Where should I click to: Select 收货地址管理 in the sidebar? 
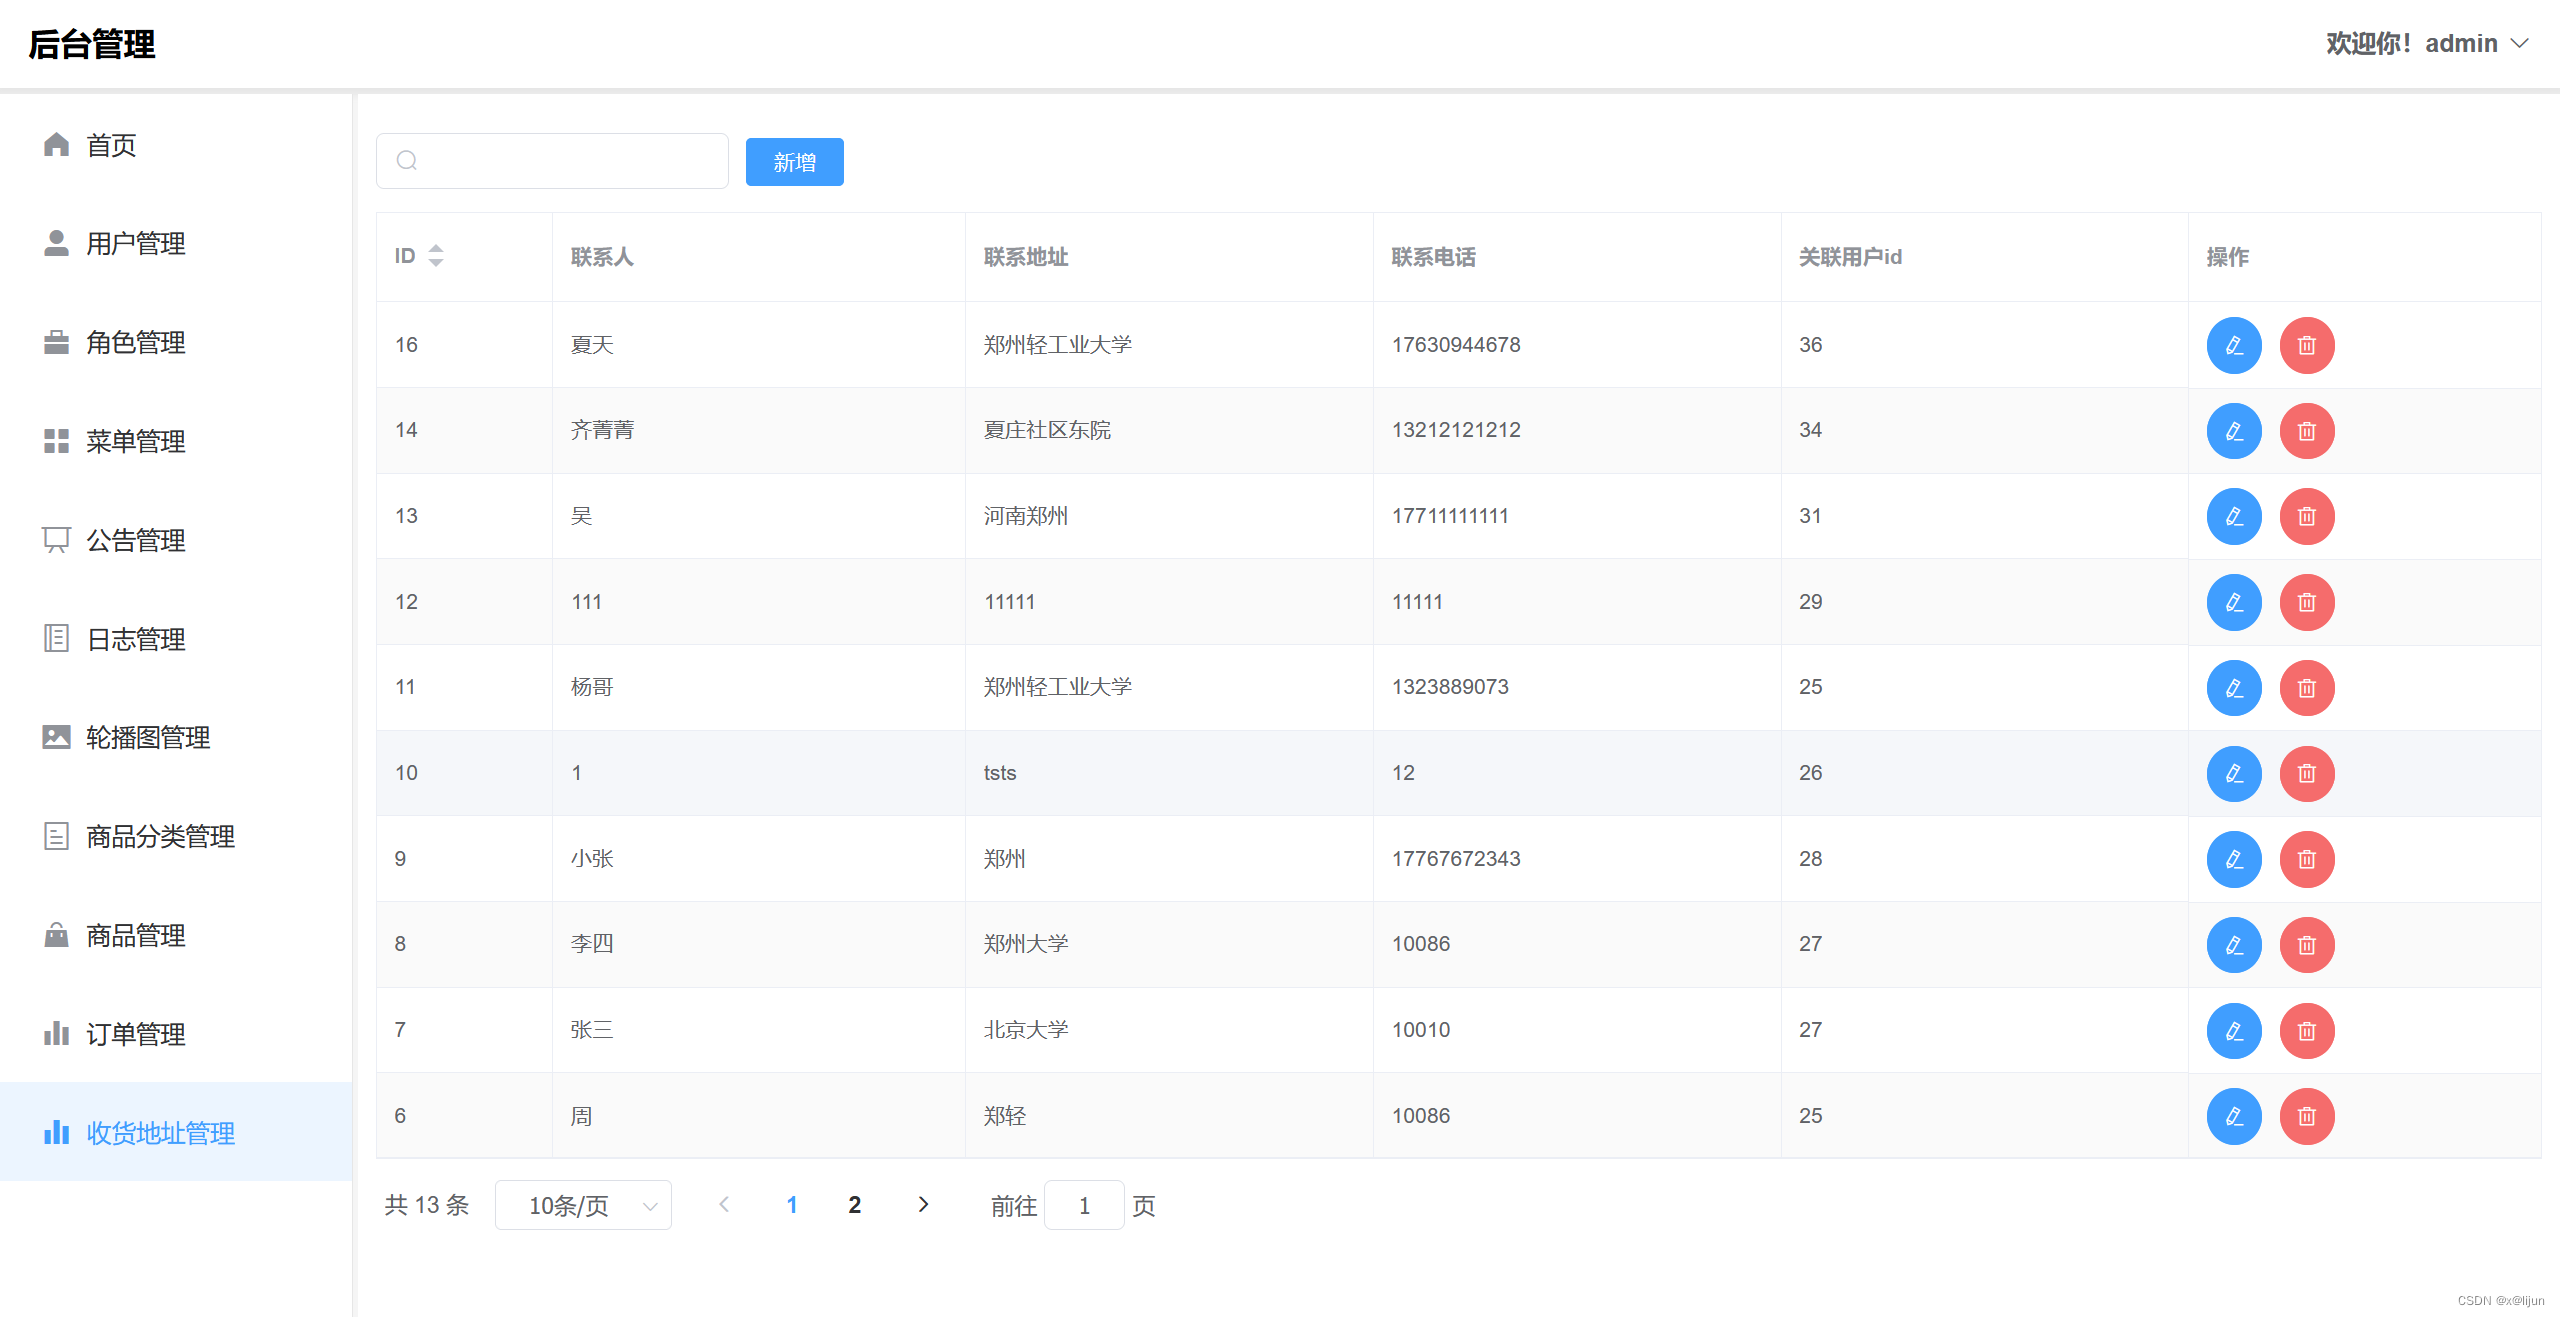point(176,1132)
